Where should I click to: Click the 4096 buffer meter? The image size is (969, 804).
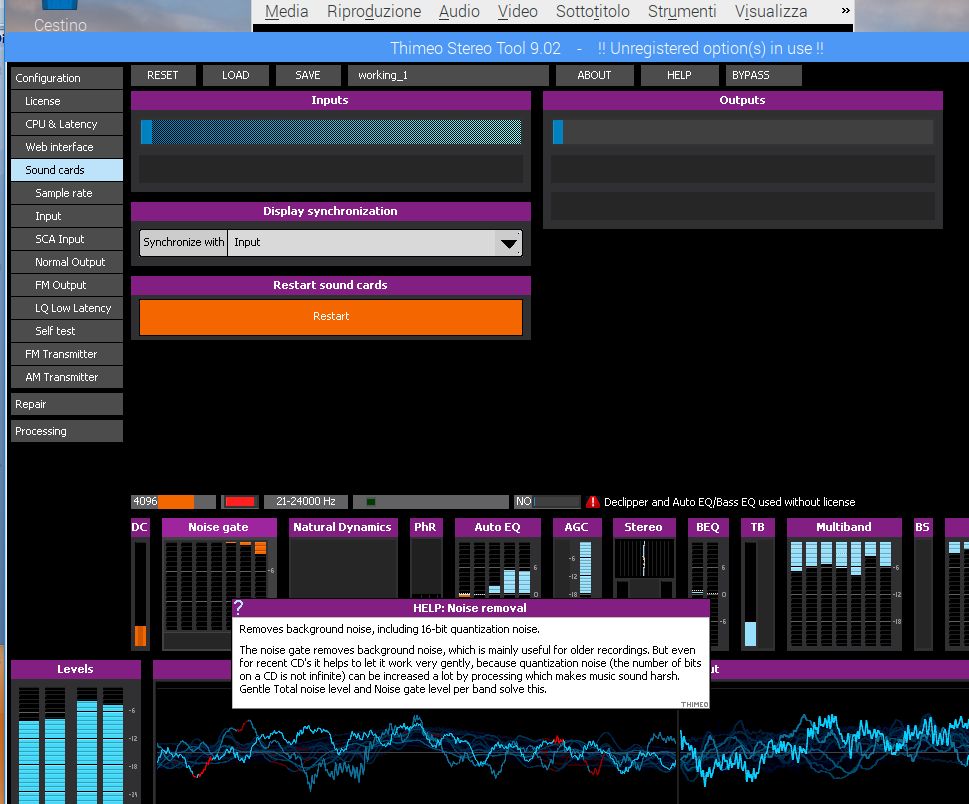pyautogui.click(x=173, y=502)
